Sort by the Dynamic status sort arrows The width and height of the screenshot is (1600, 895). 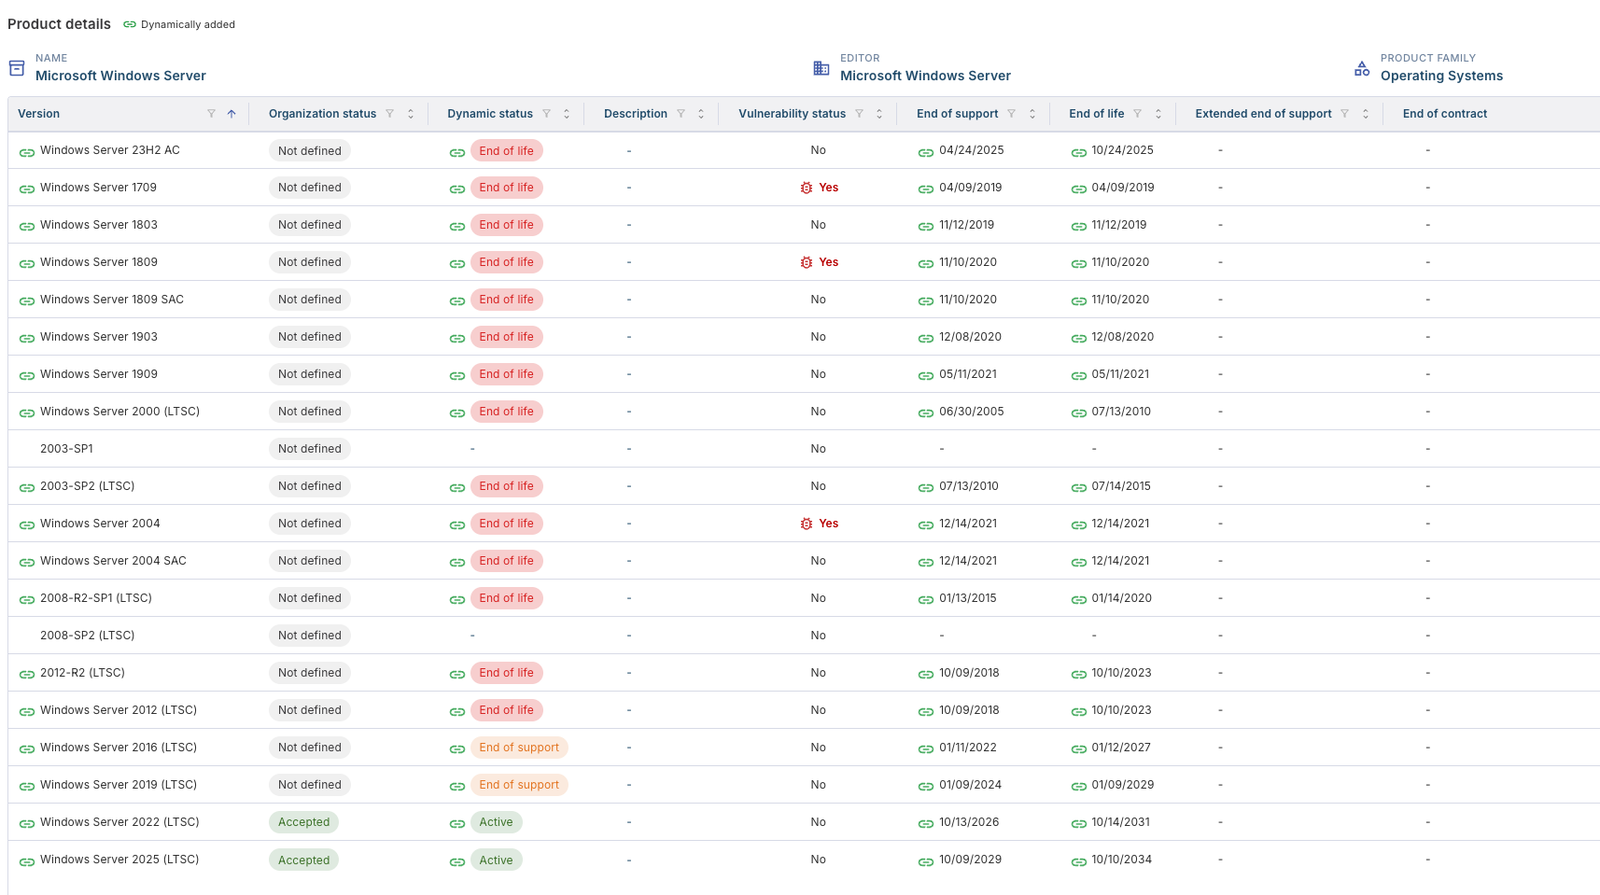[x=566, y=114]
